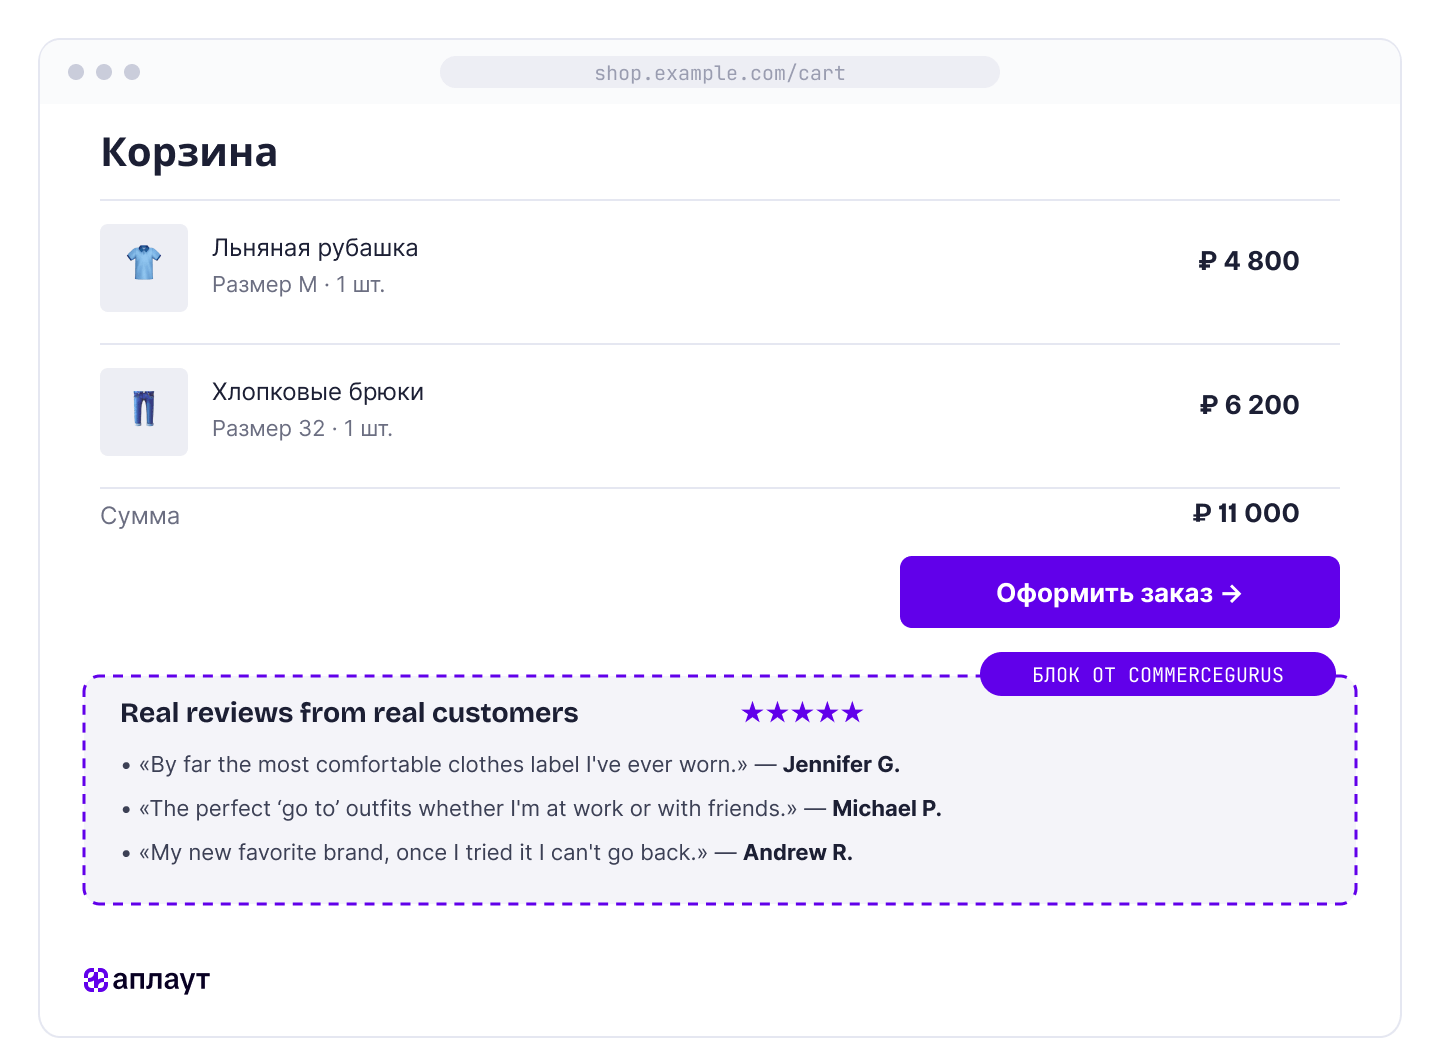
Task: Click the БЛОК ОТ COMMERCEGURUS badge
Action: tap(1158, 675)
